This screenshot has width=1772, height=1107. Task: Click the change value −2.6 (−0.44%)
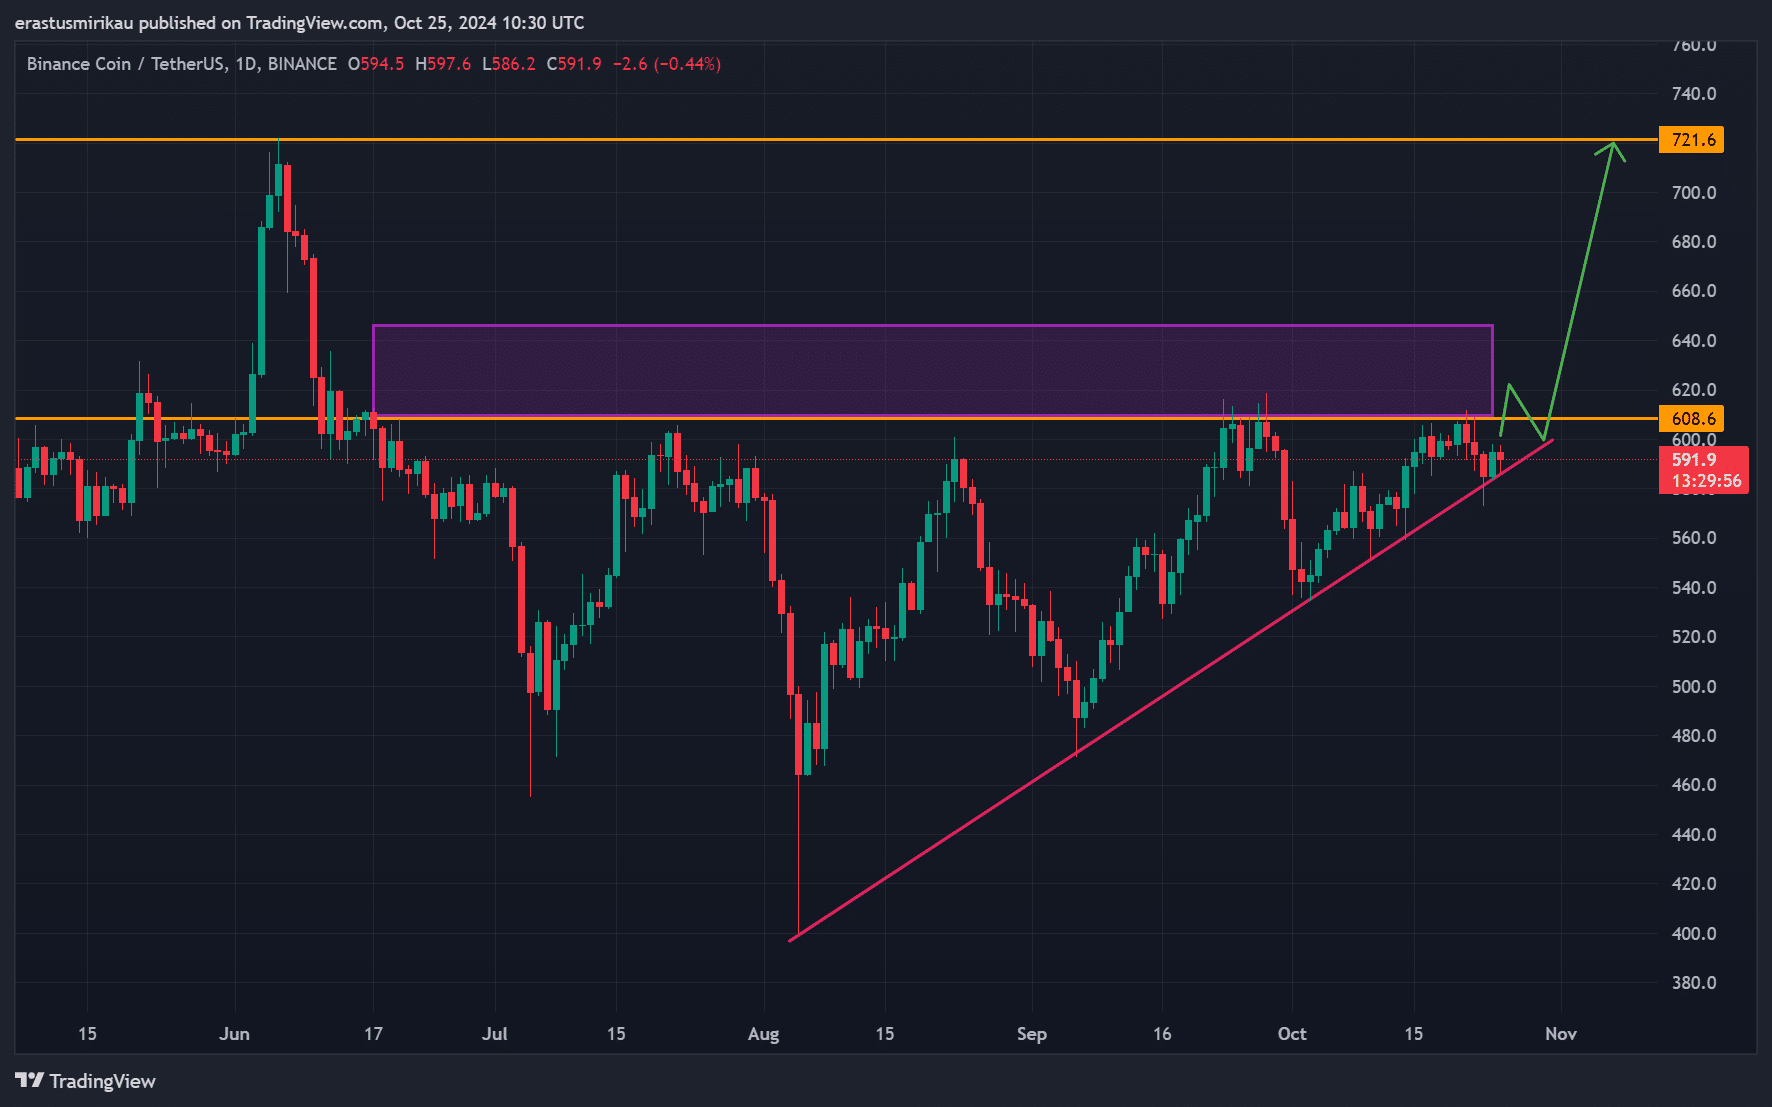(x=667, y=64)
